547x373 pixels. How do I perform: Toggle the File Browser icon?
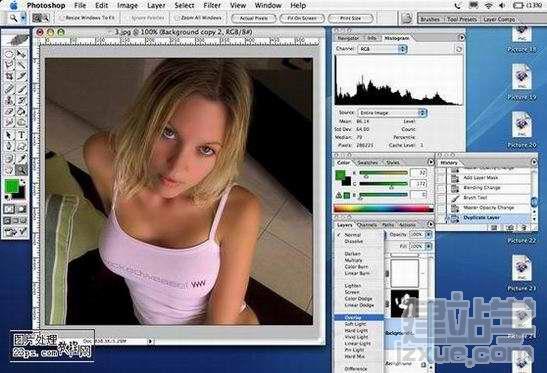click(406, 18)
